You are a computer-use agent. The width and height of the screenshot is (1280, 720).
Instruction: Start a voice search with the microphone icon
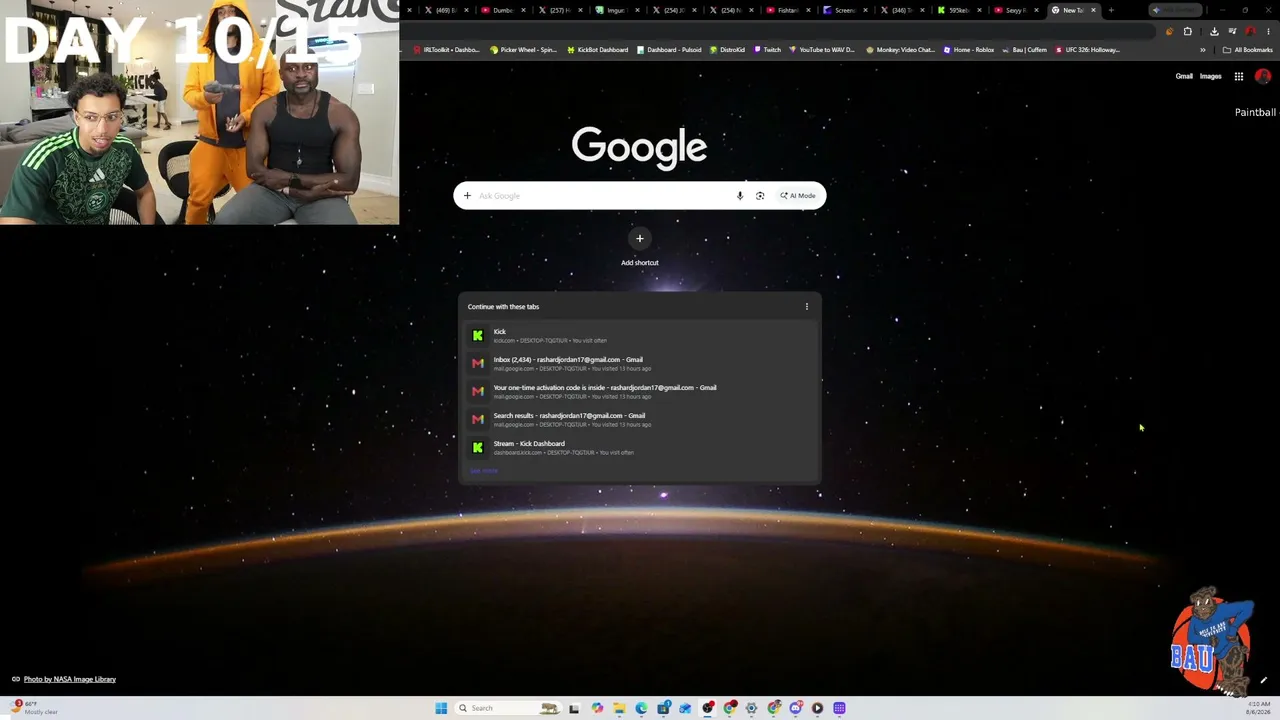(x=740, y=196)
